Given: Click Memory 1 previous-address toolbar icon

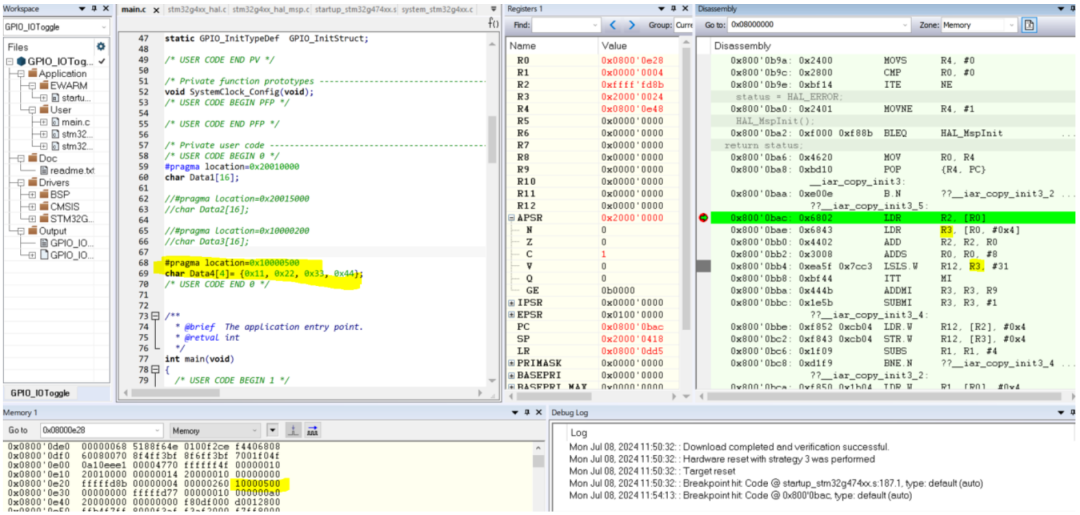Looking at the screenshot, I should pos(292,430).
